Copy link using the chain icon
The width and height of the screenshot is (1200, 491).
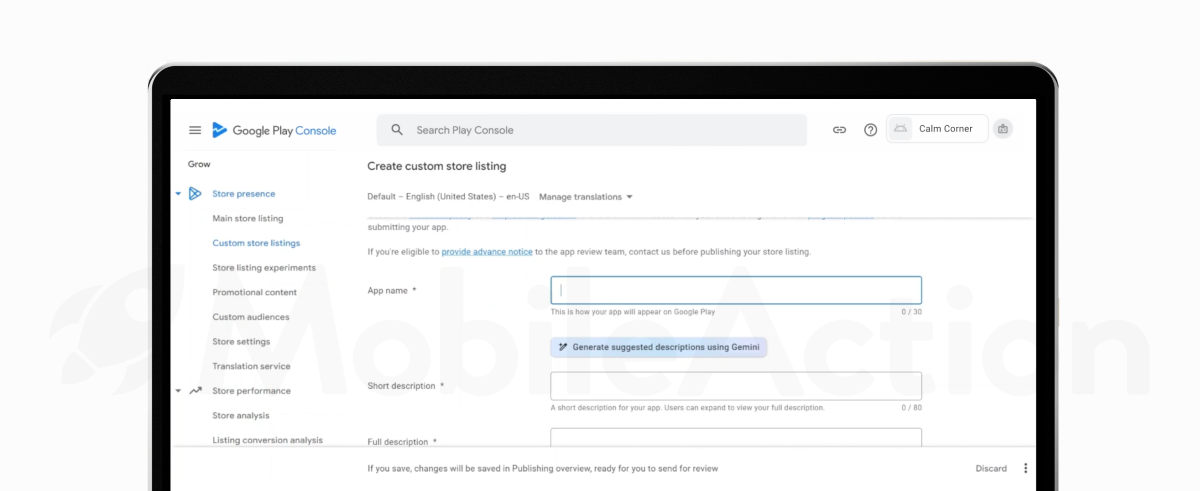(x=839, y=130)
